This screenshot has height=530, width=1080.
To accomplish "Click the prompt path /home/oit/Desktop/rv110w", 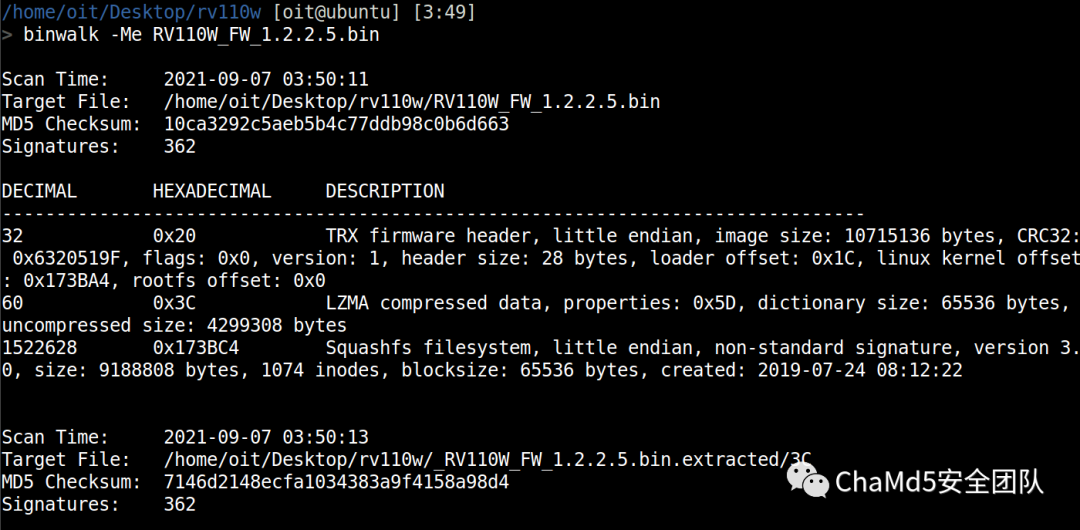I will (x=131, y=12).
